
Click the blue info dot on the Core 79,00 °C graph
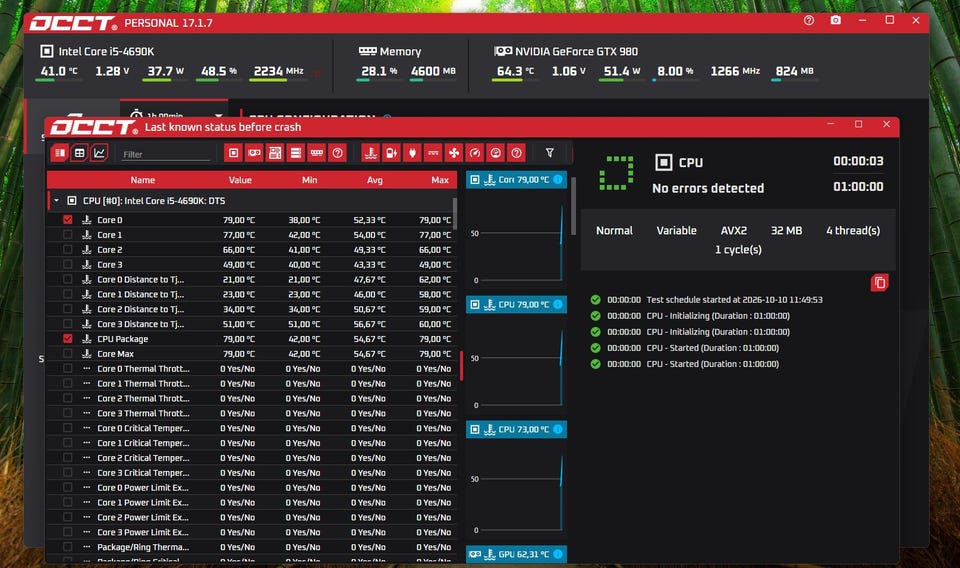pyautogui.click(x=558, y=179)
